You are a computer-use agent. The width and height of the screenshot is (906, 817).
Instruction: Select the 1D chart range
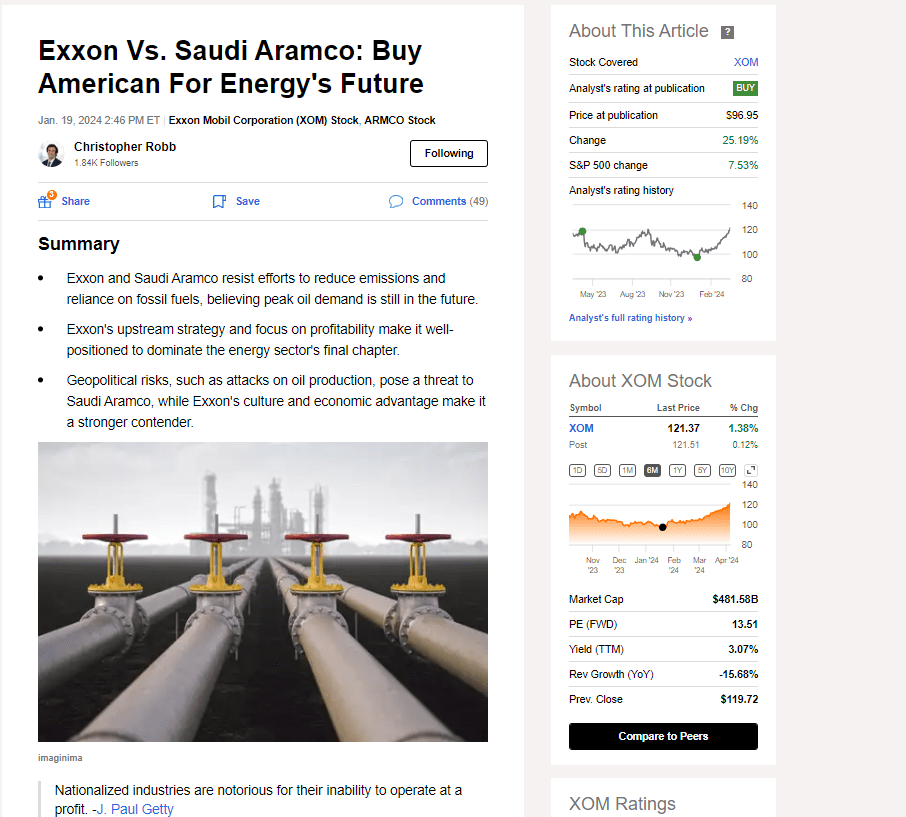(577, 470)
